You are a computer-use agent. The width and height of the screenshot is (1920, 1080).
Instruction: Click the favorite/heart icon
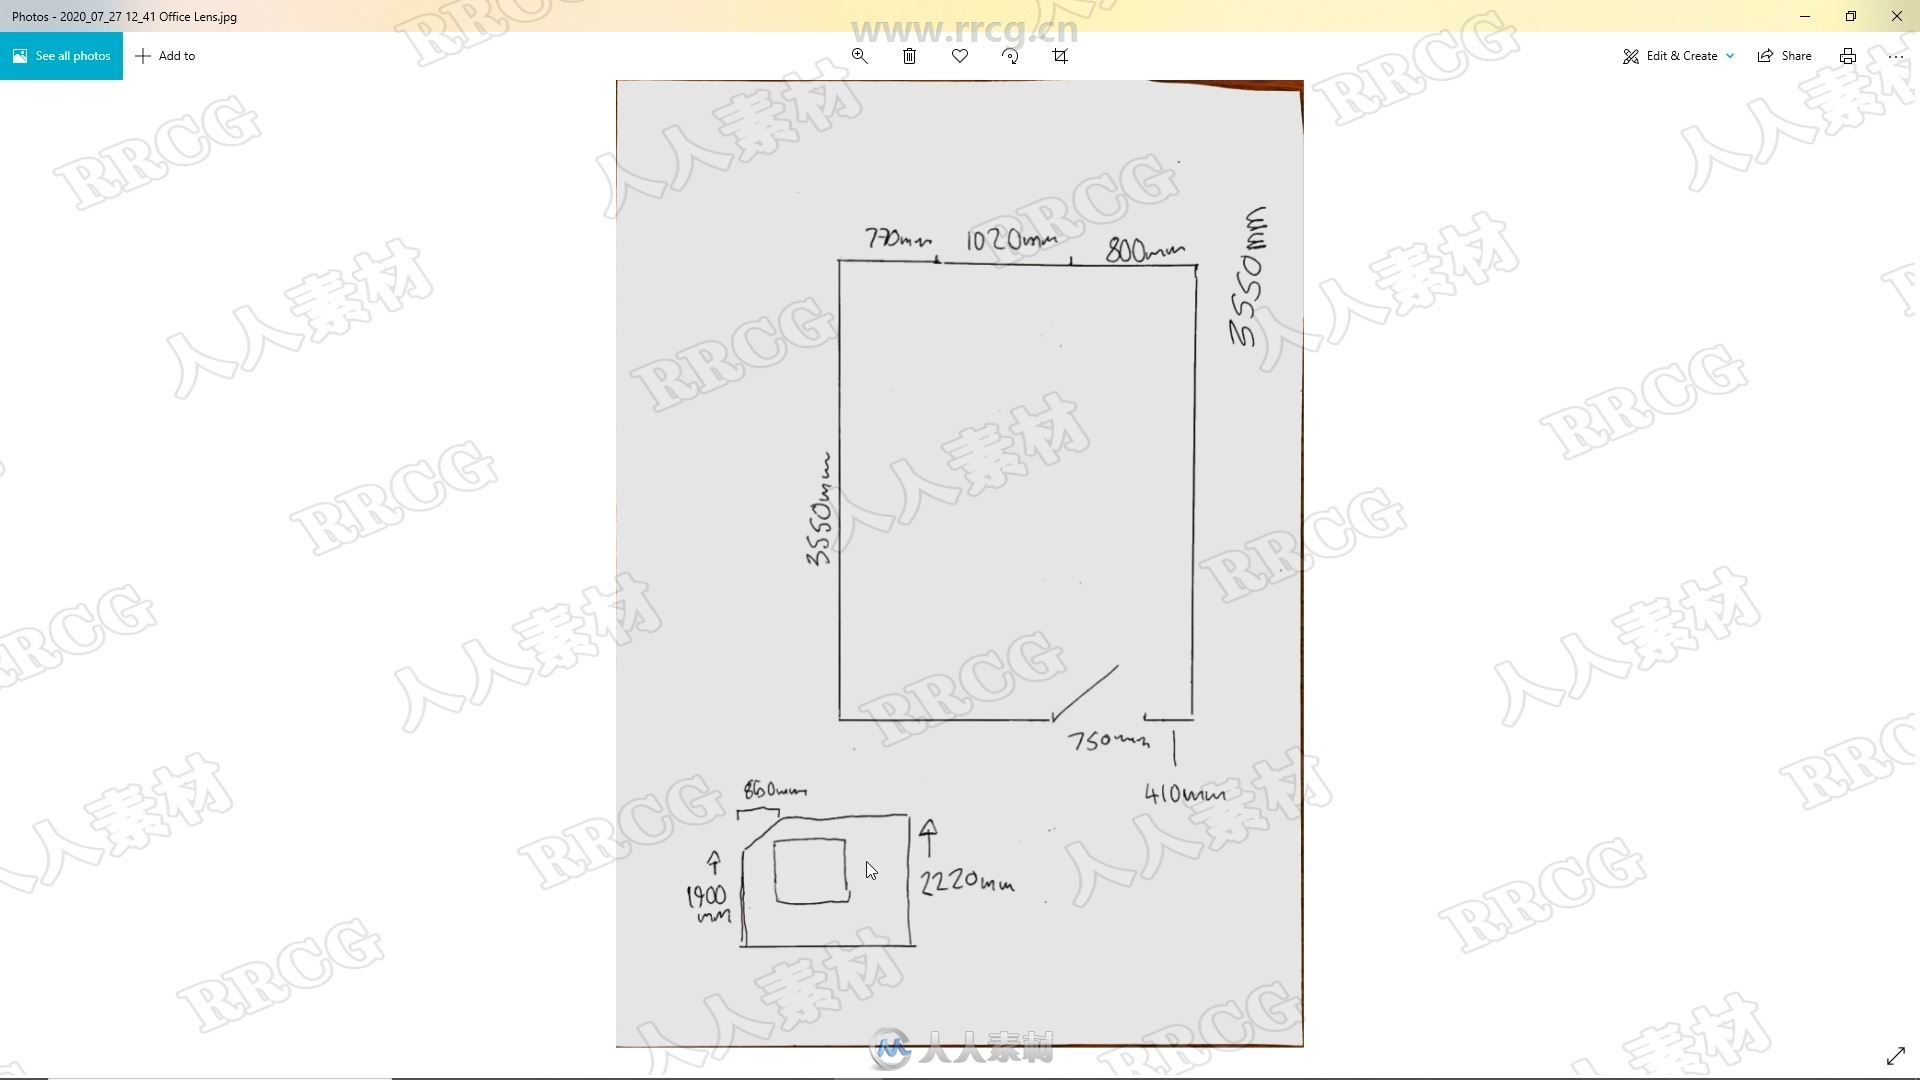(x=960, y=55)
